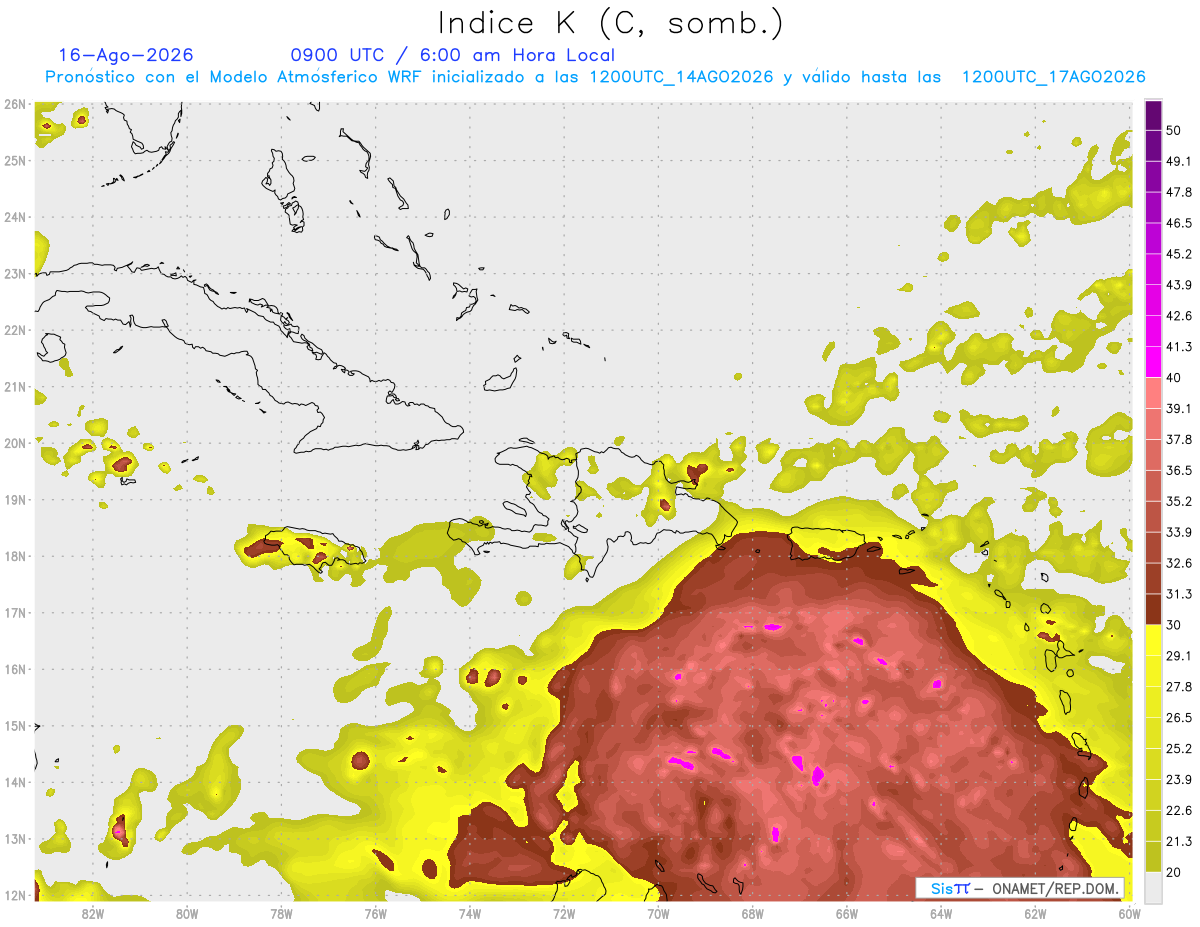Click the '82W' longitude label
This screenshot has width=1200, height=927.
point(92,913)
